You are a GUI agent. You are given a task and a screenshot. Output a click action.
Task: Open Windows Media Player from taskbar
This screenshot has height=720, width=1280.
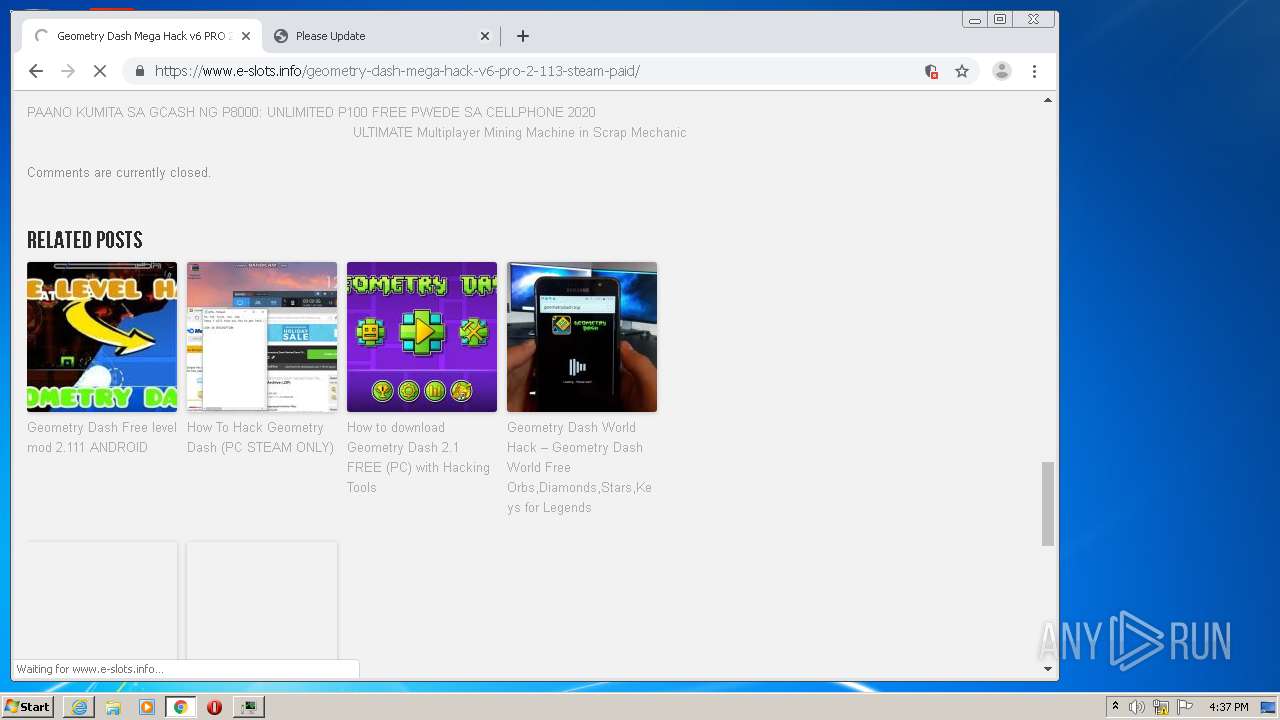(147, 707)
